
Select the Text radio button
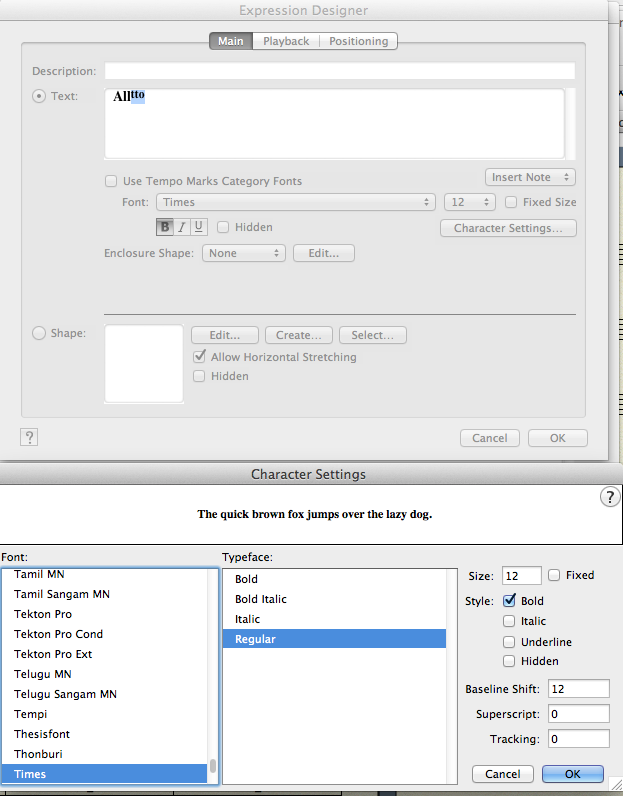(40, 96)
